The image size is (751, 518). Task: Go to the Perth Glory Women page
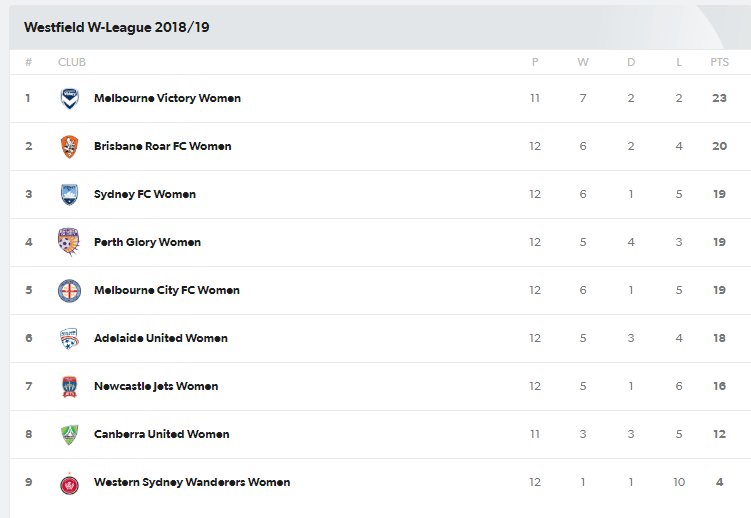pyautogui.click(x=147, y=242)
